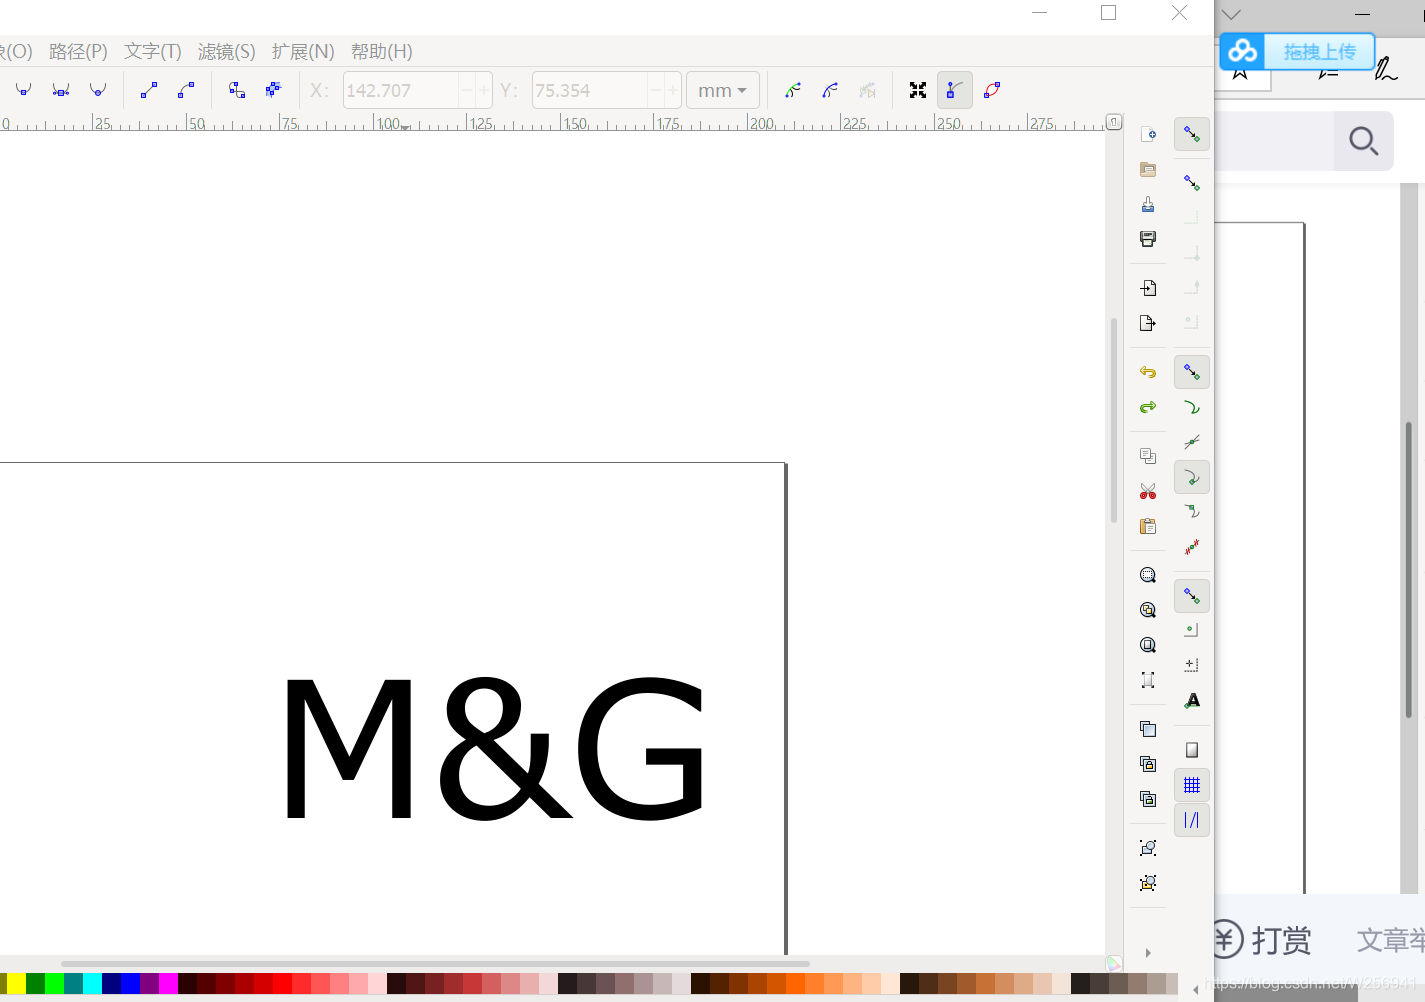Open the 滤镜(S) menu
The height and width of the screenshot is (1002, 1425).
[227, 51]
